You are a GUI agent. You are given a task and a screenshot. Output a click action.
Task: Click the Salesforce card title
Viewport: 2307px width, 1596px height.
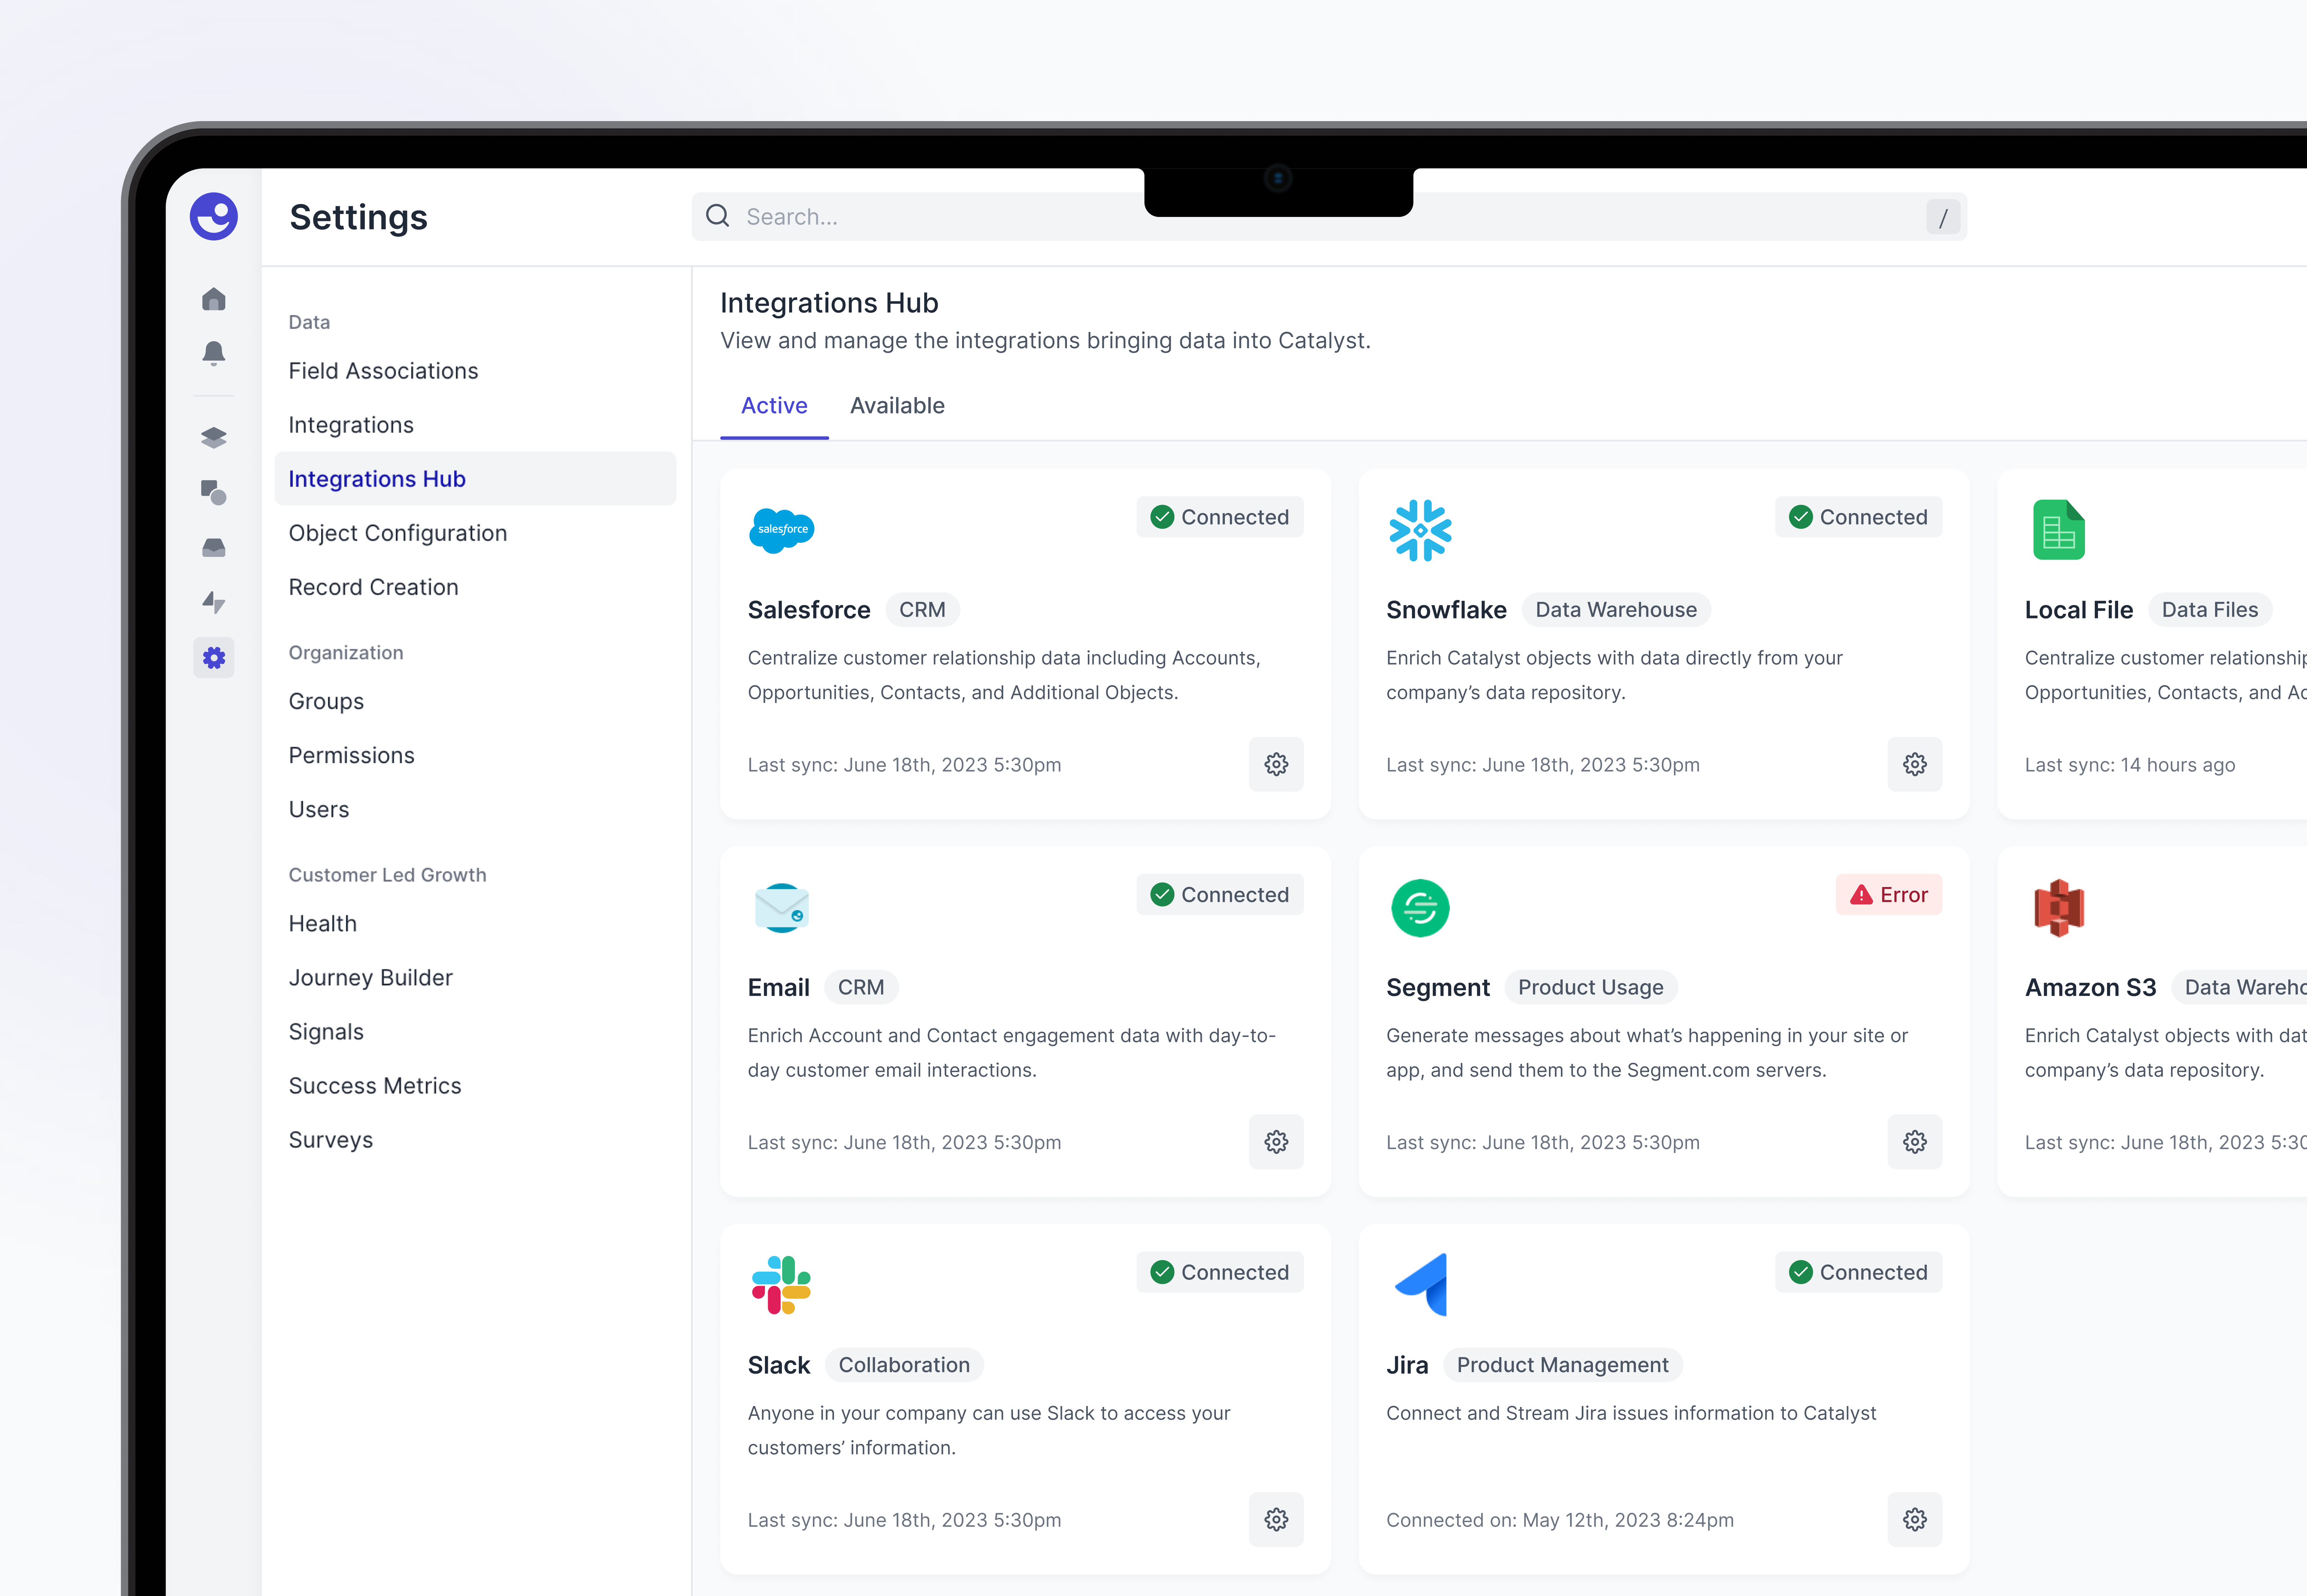[808, 610]
